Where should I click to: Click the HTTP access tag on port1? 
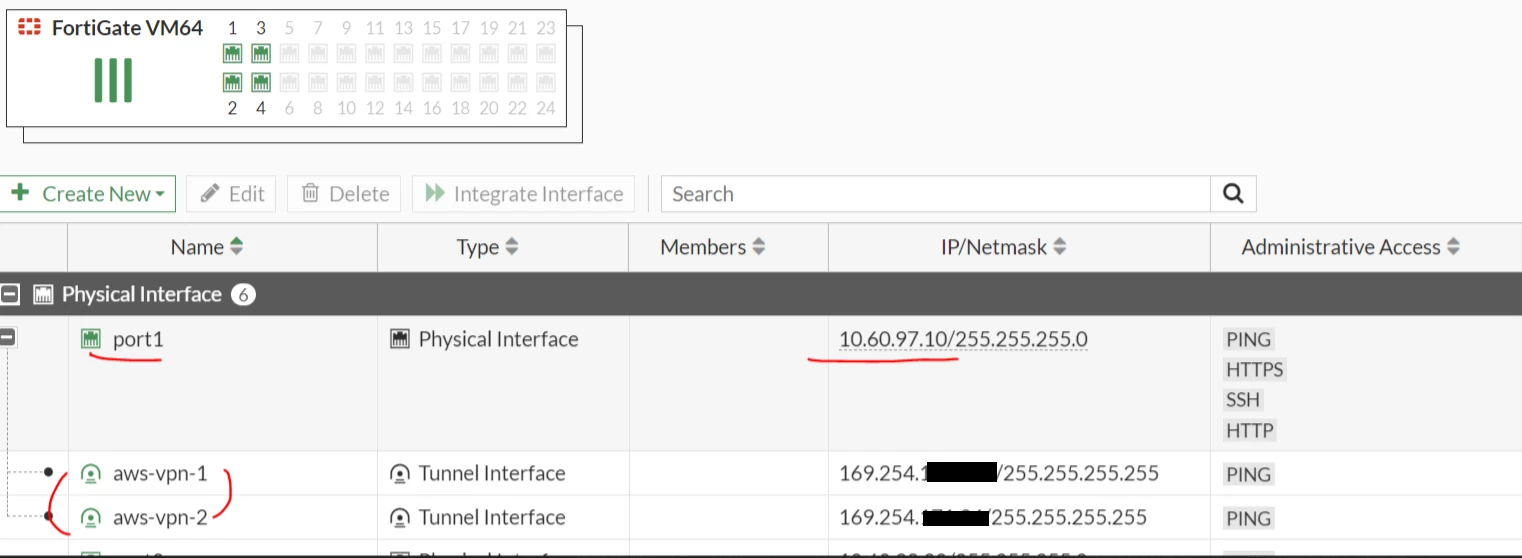(x=1250, y=431)
